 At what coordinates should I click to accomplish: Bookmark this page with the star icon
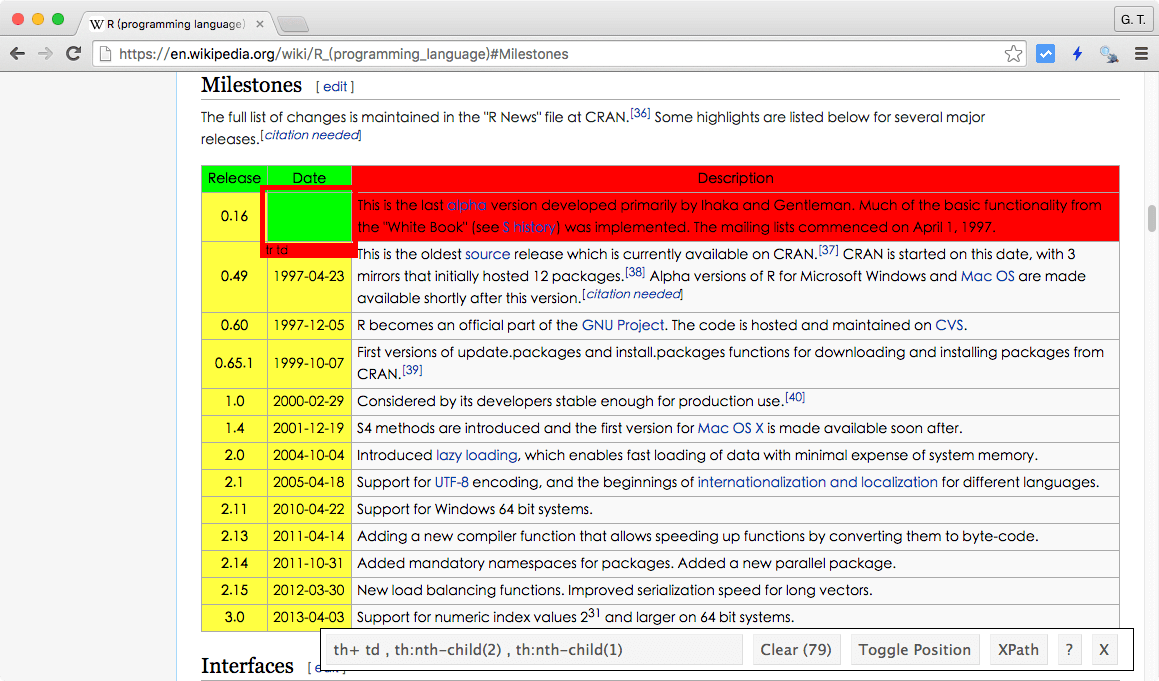(x=1013, y=54)
